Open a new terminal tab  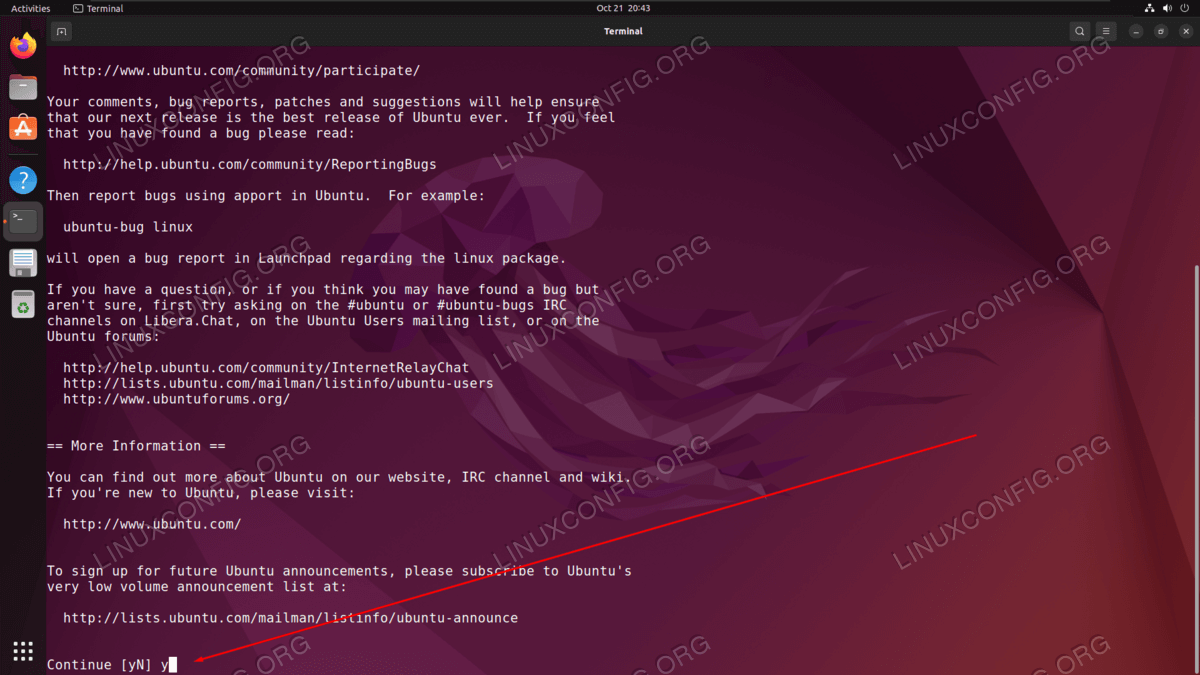click(x=61, y=32)
